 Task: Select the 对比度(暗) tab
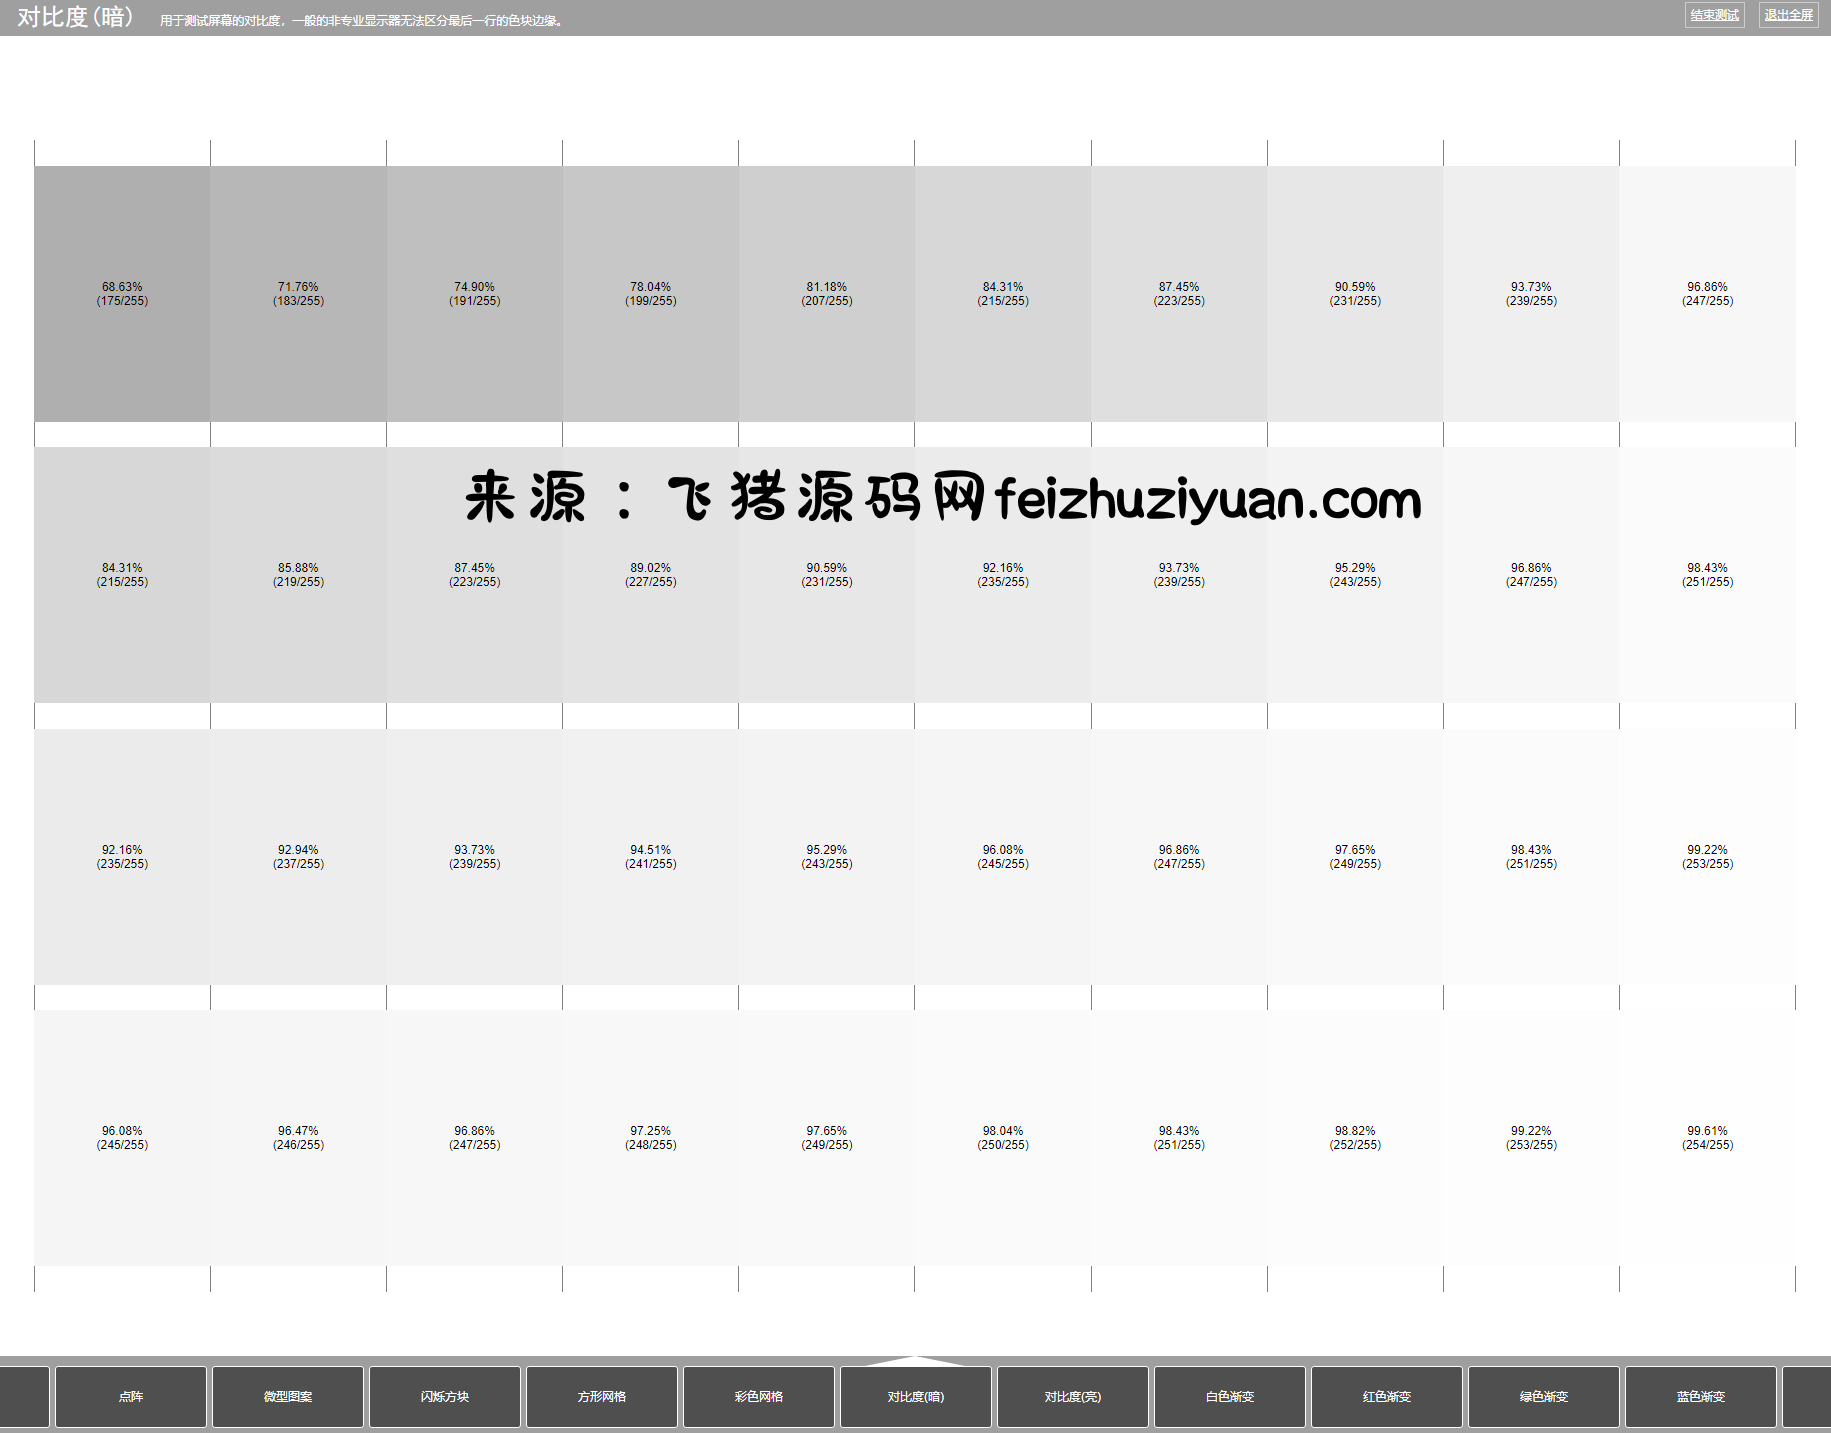pos(916,1396)
